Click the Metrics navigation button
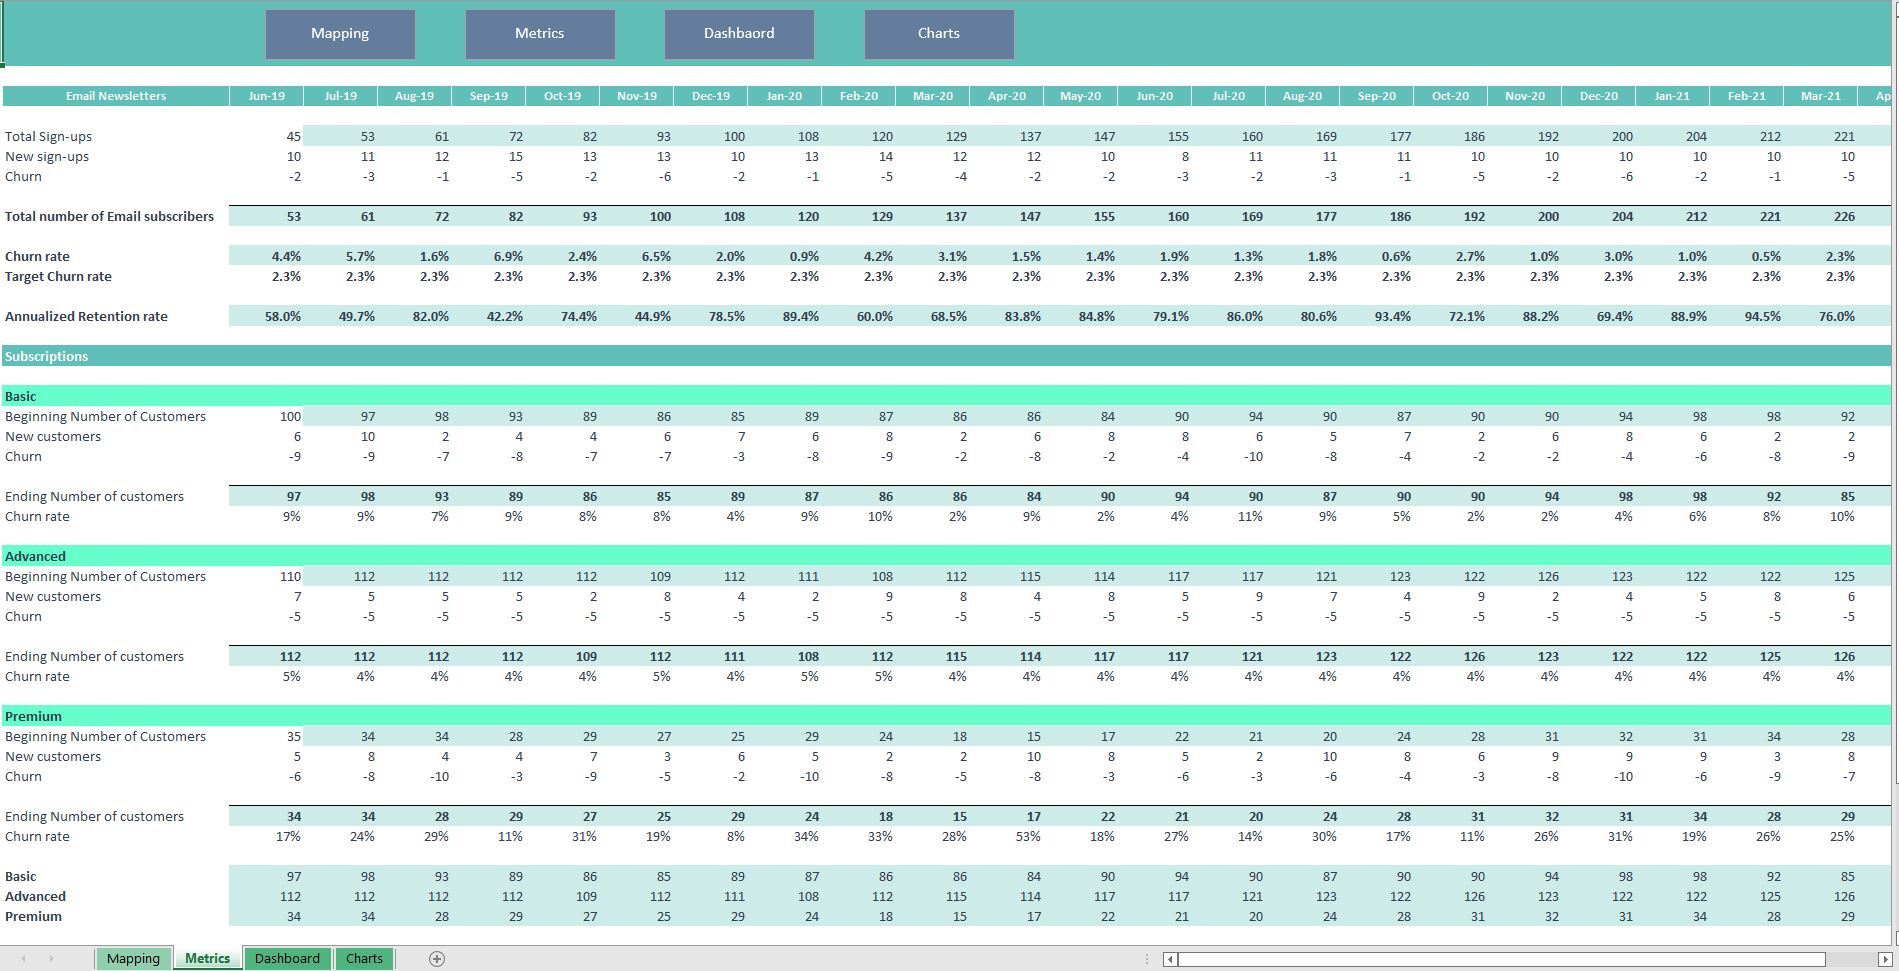 (x=539, y=33)
